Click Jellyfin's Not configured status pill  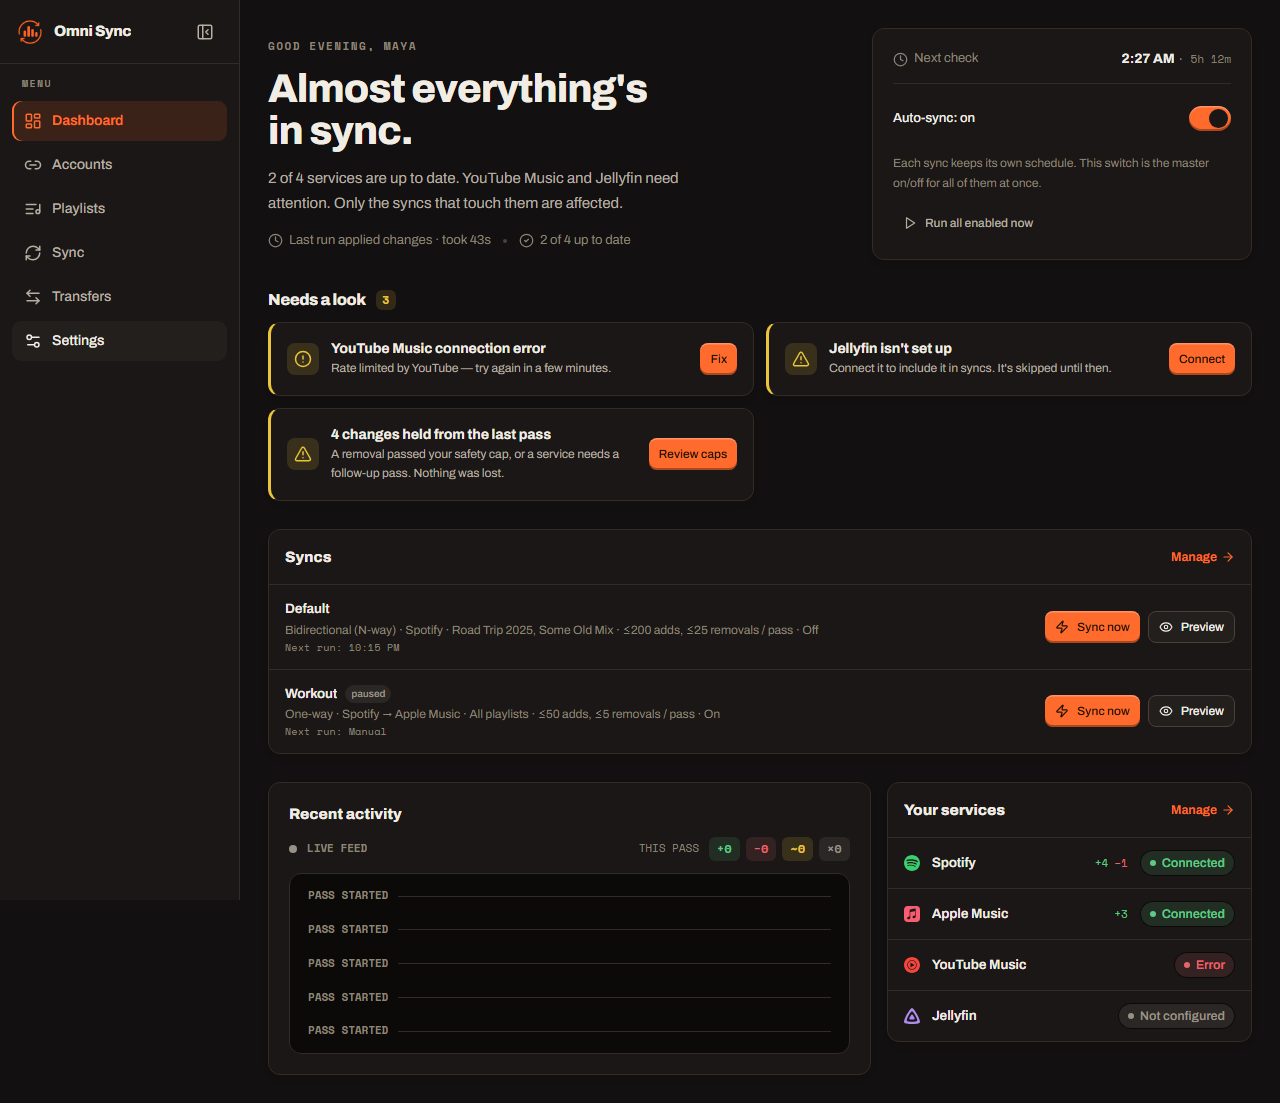(x=1176, y=1016)
